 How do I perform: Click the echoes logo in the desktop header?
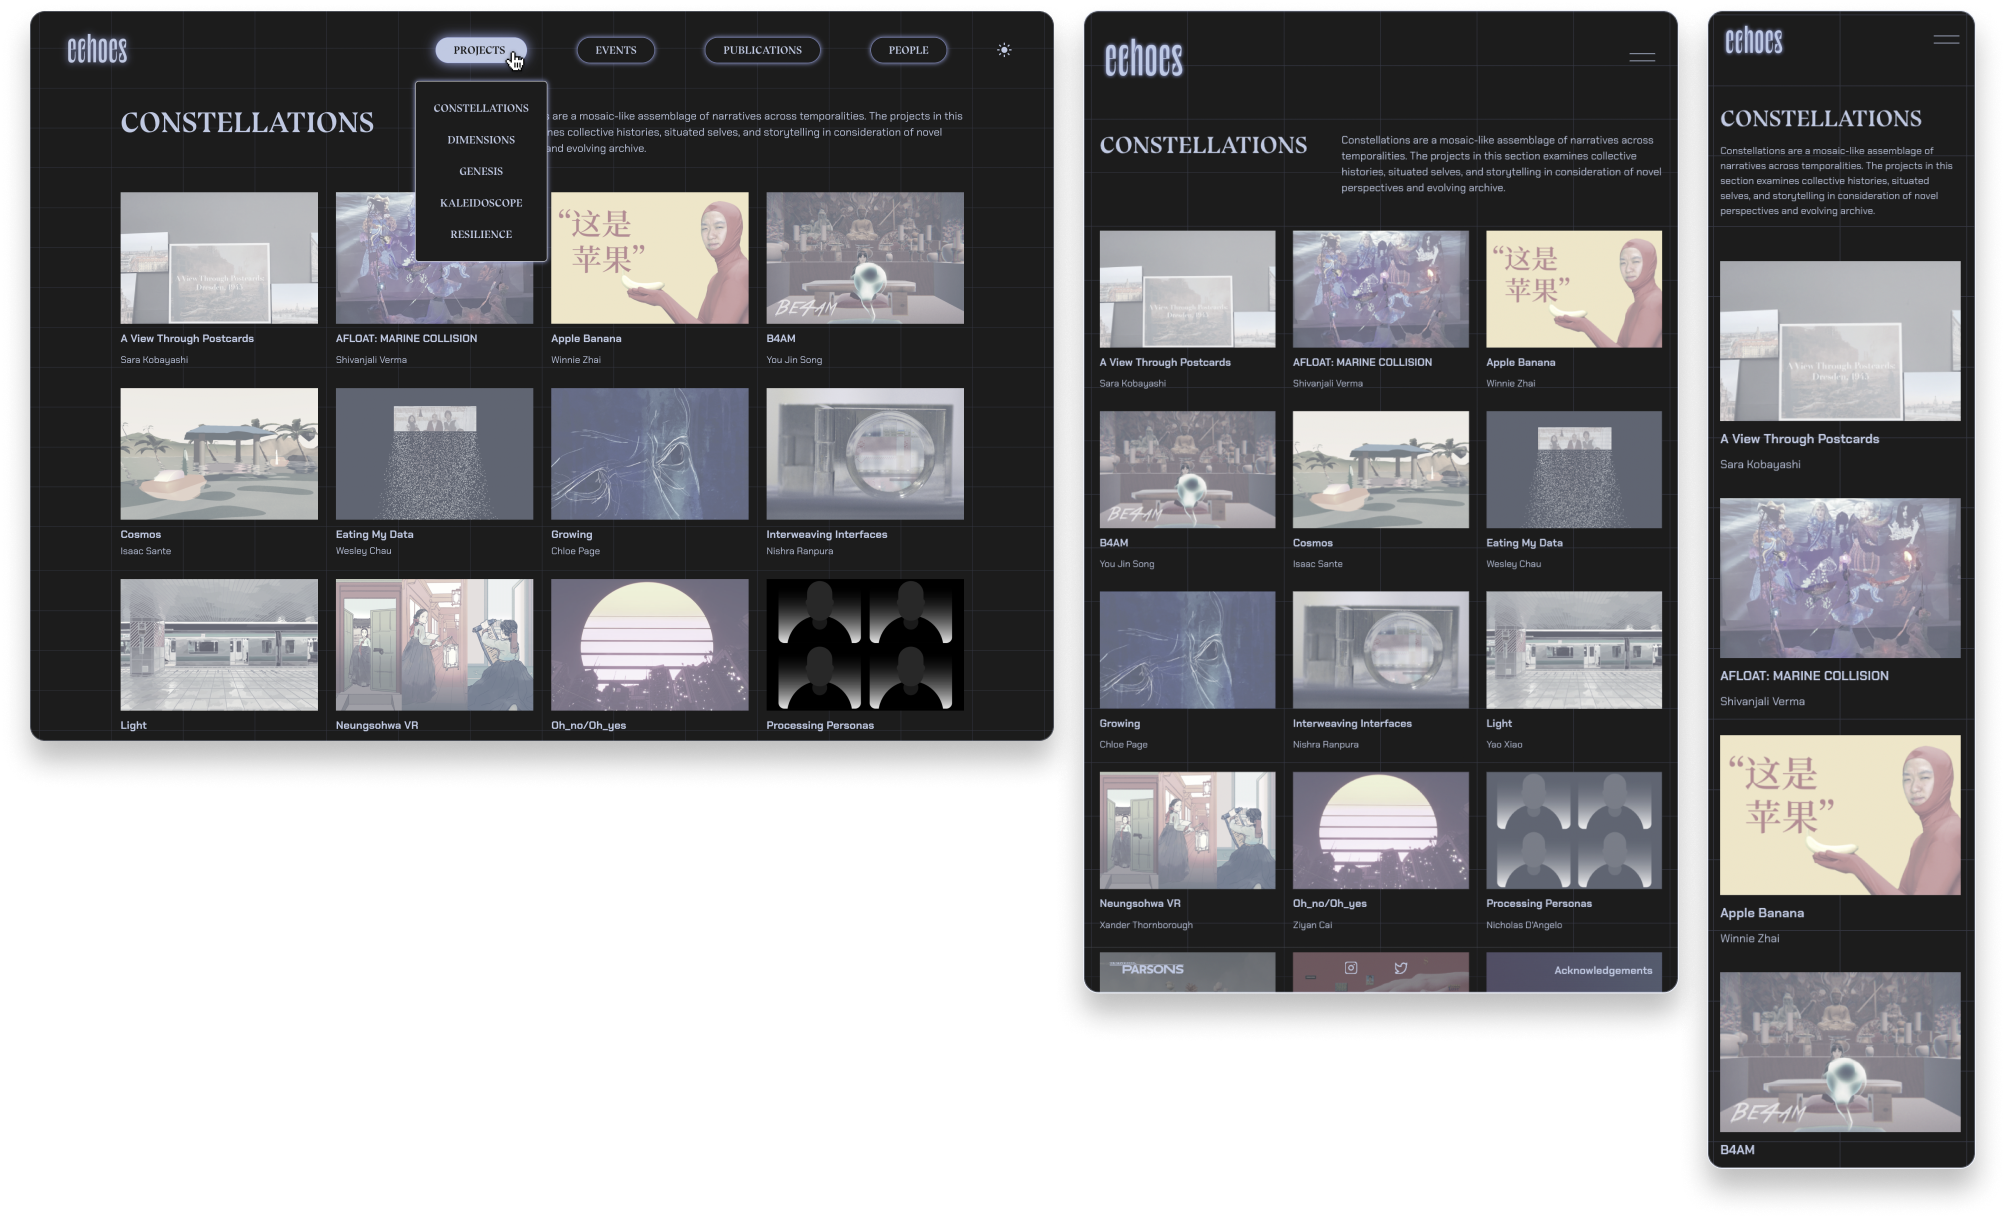(x=97, y=50)
